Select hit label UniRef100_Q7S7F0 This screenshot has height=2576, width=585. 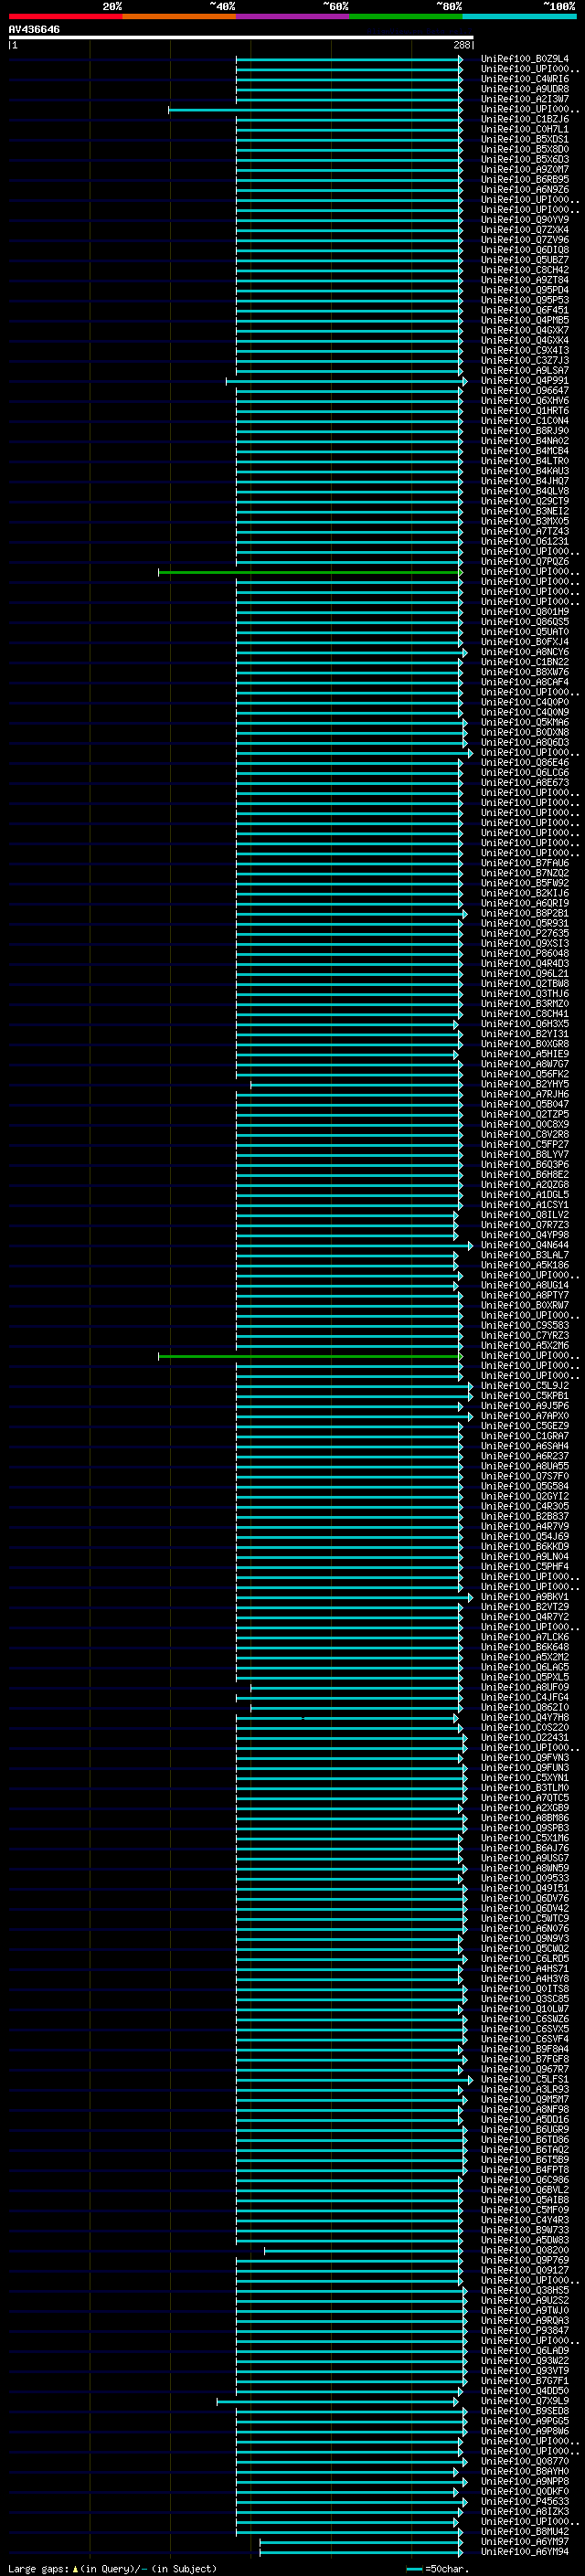point(525,1476)
